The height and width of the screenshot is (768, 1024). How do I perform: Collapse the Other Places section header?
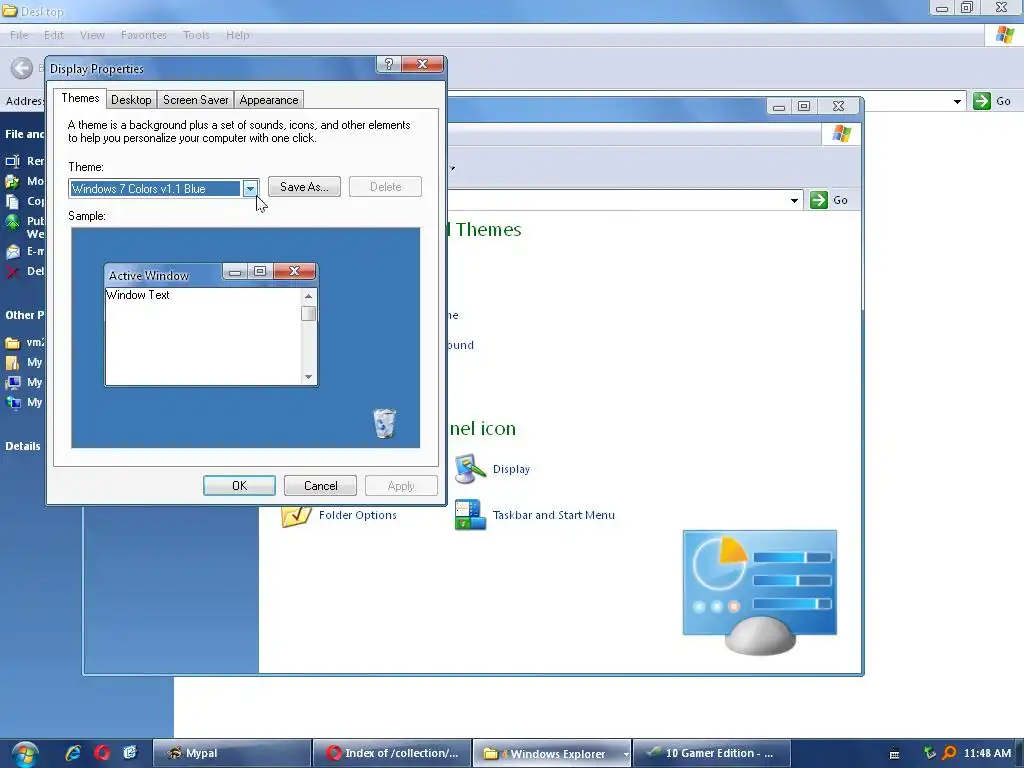[25, 315]
